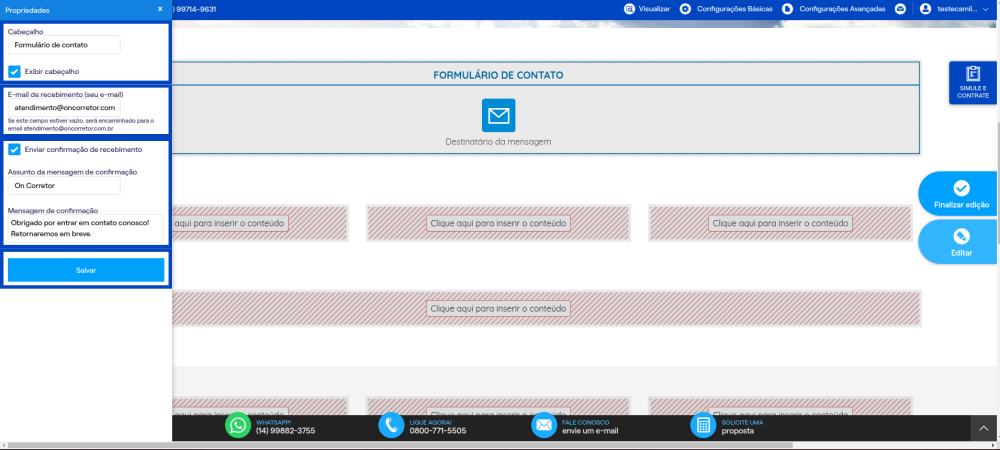Open Configurações Básicas gear icon
The width and height of the screenshot is (1000, 450).
pos(685,9)
